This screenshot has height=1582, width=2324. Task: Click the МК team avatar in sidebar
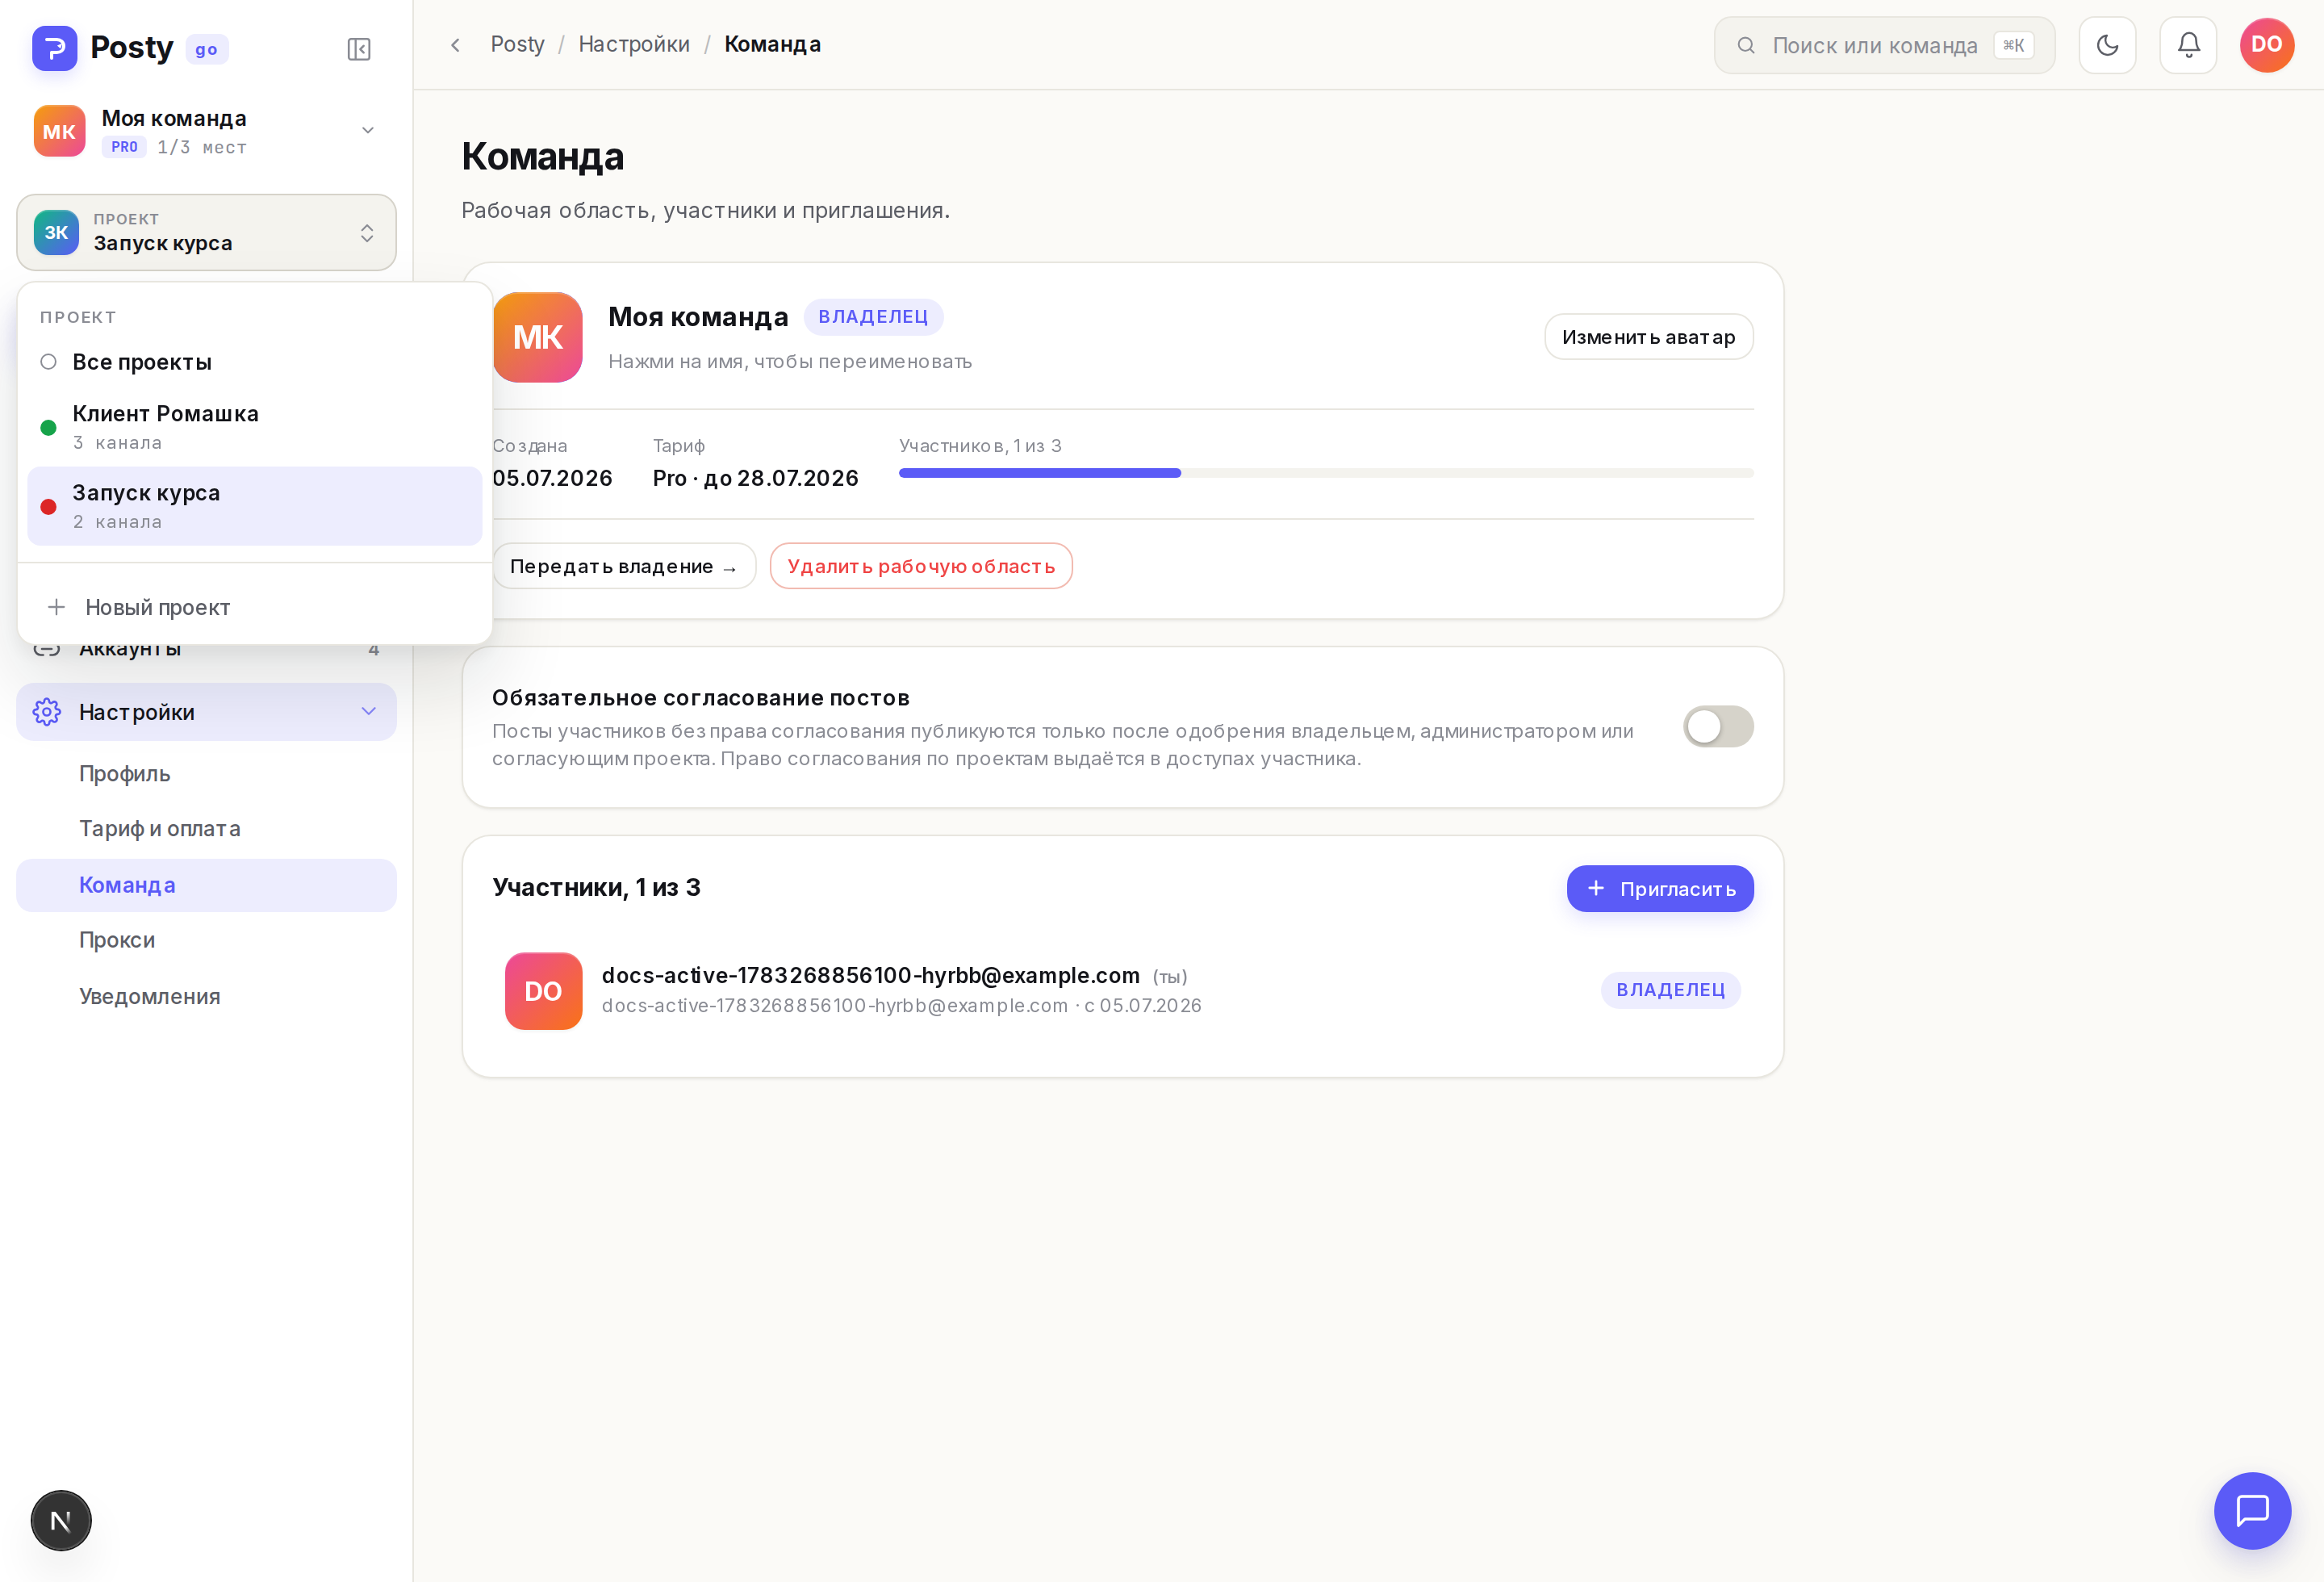tap(60, 131)
